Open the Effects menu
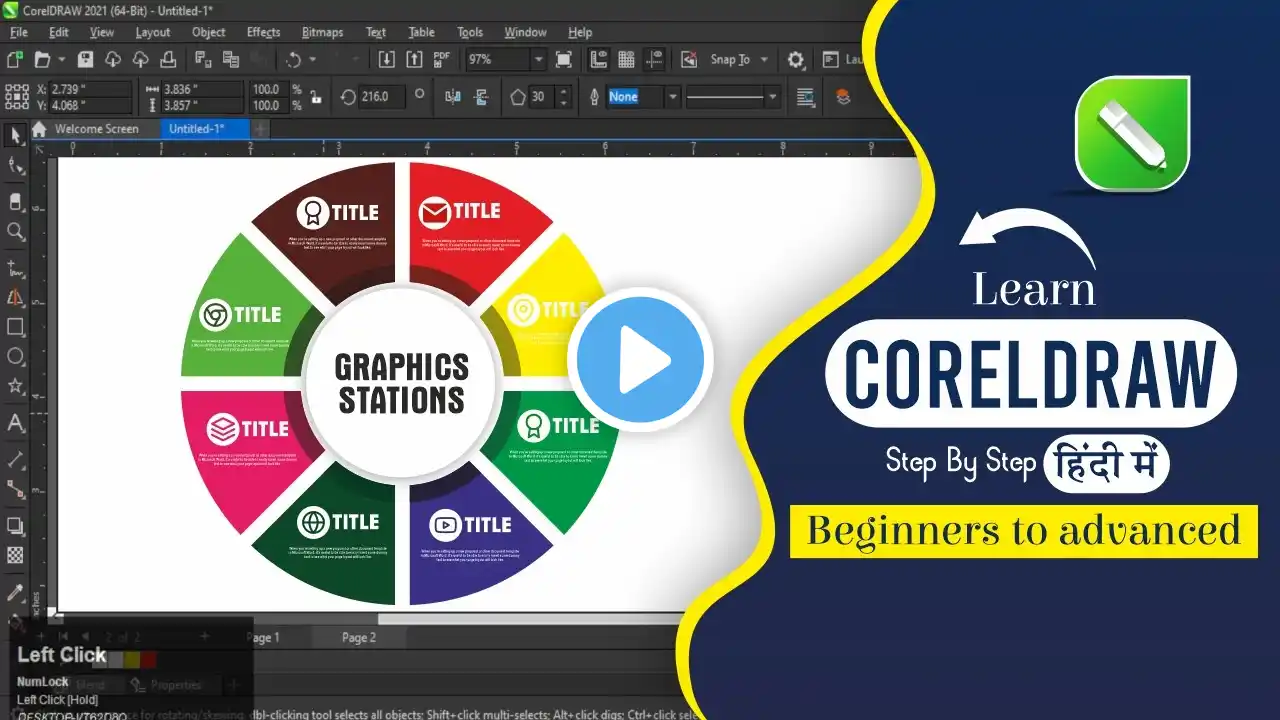 pos(263,32)
